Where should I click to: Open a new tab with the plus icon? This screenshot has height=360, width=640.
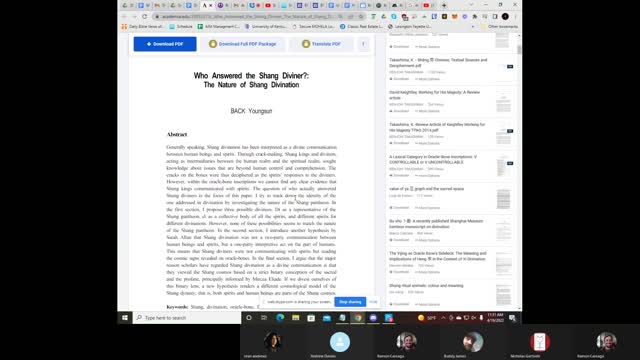pos(444,5)
